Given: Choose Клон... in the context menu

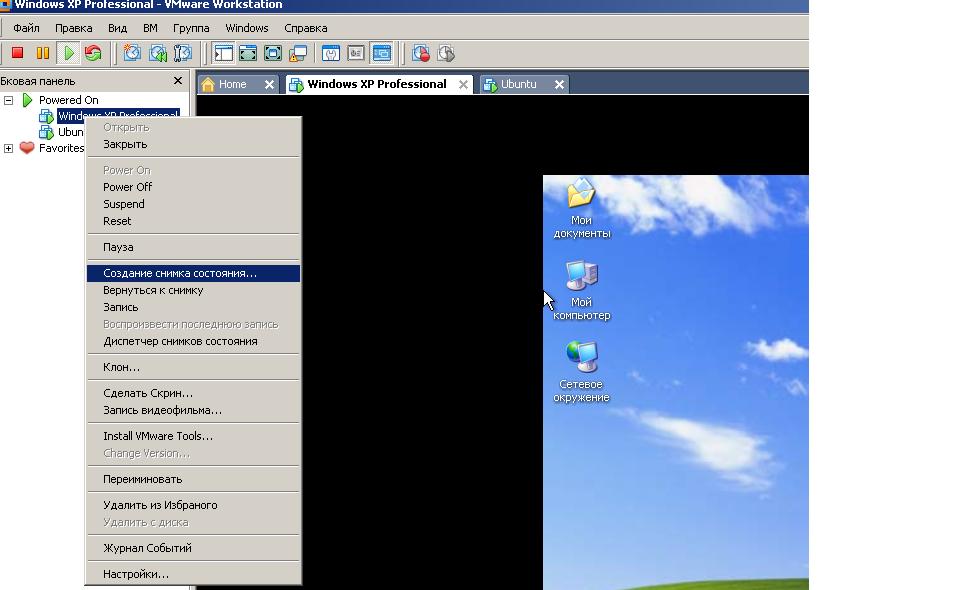Looking at the screenshot, I should pyautogui.click(x=193, y=367).
